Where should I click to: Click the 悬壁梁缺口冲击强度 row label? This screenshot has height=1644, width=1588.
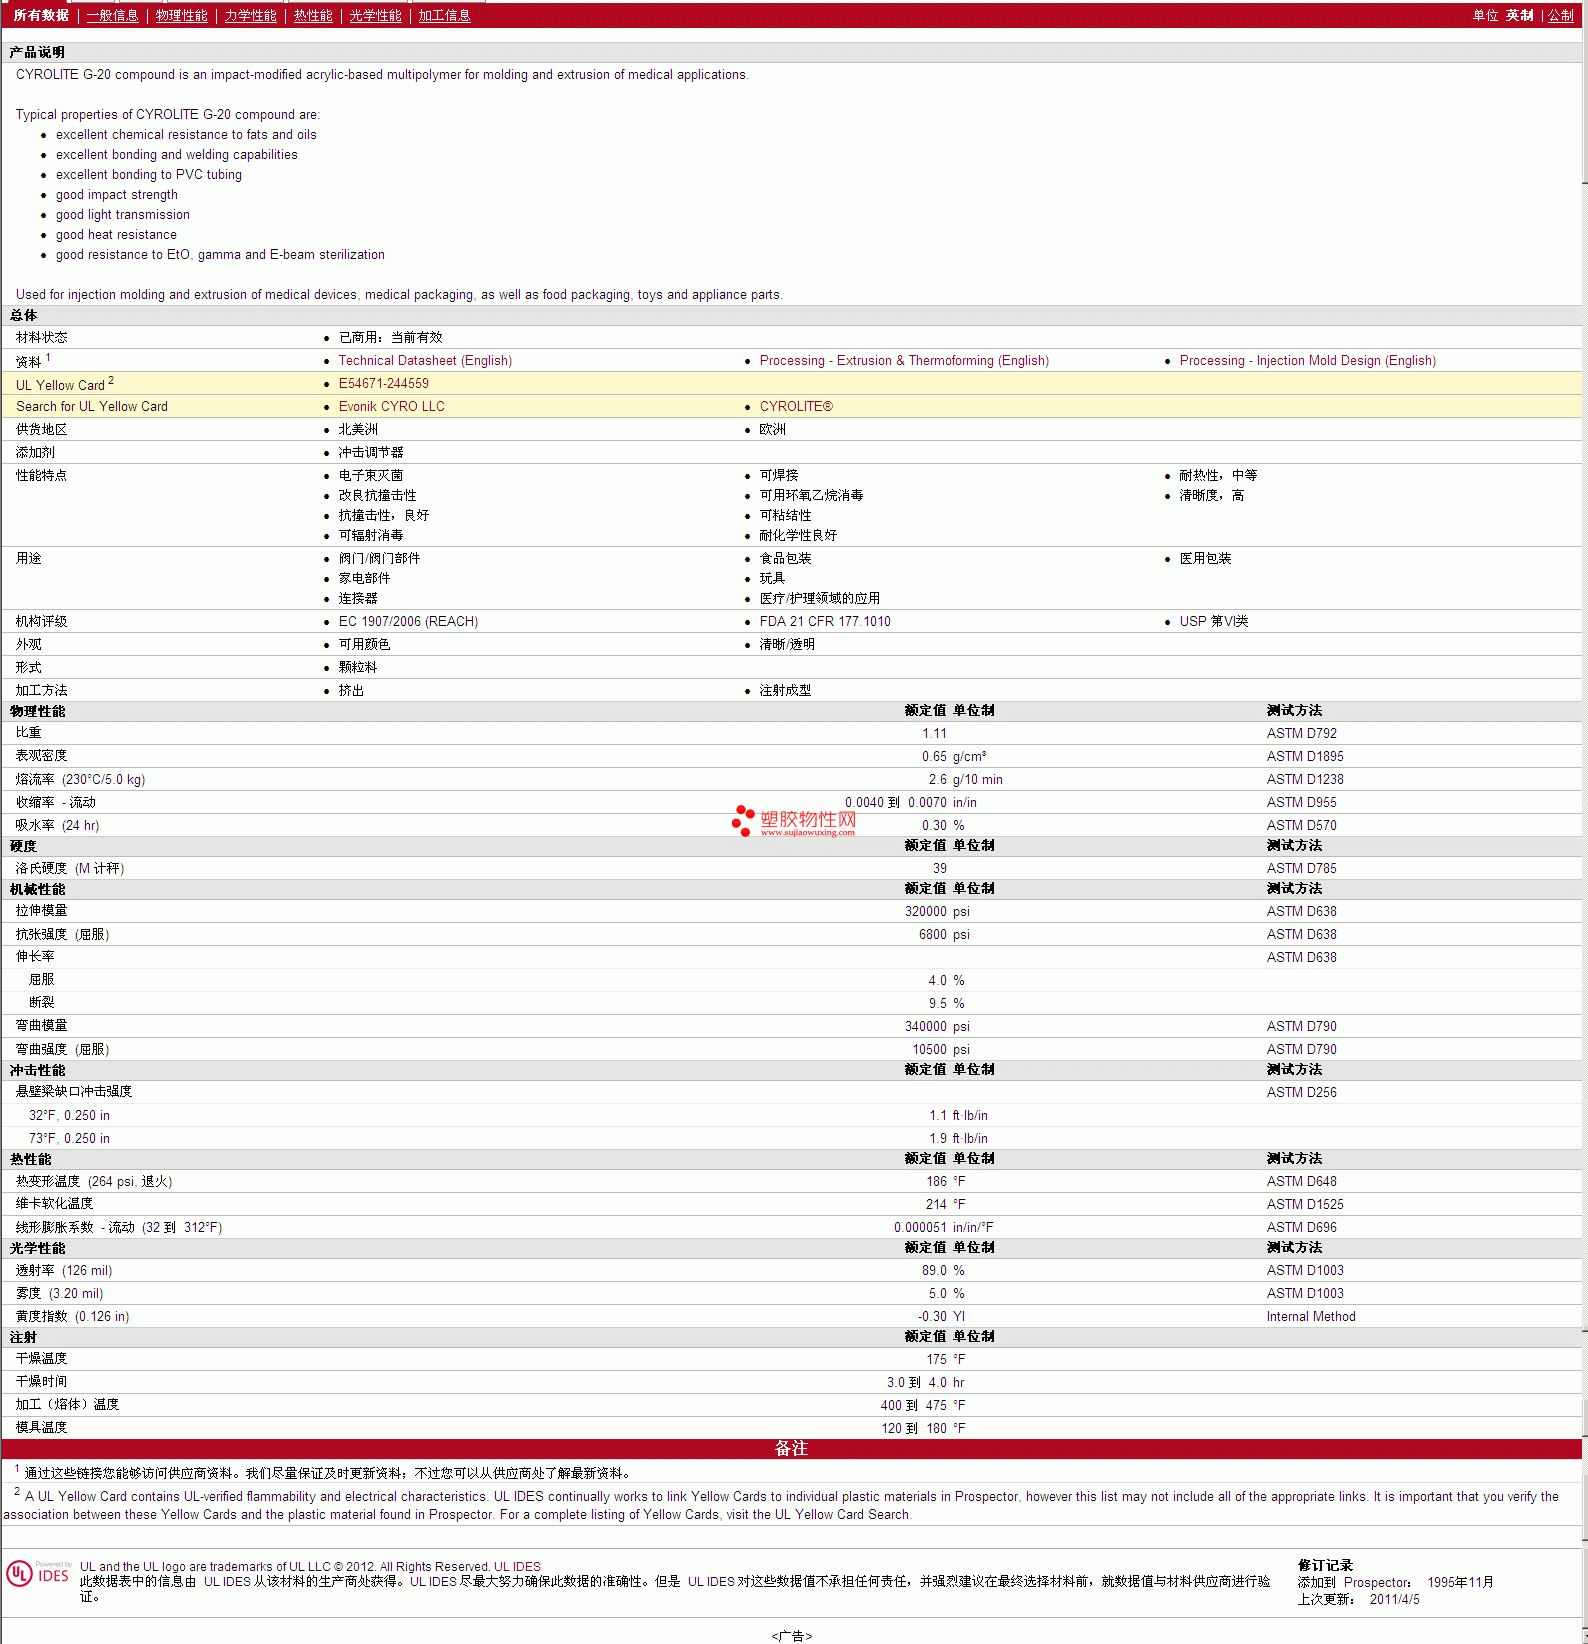click(x=74, y=1092)
